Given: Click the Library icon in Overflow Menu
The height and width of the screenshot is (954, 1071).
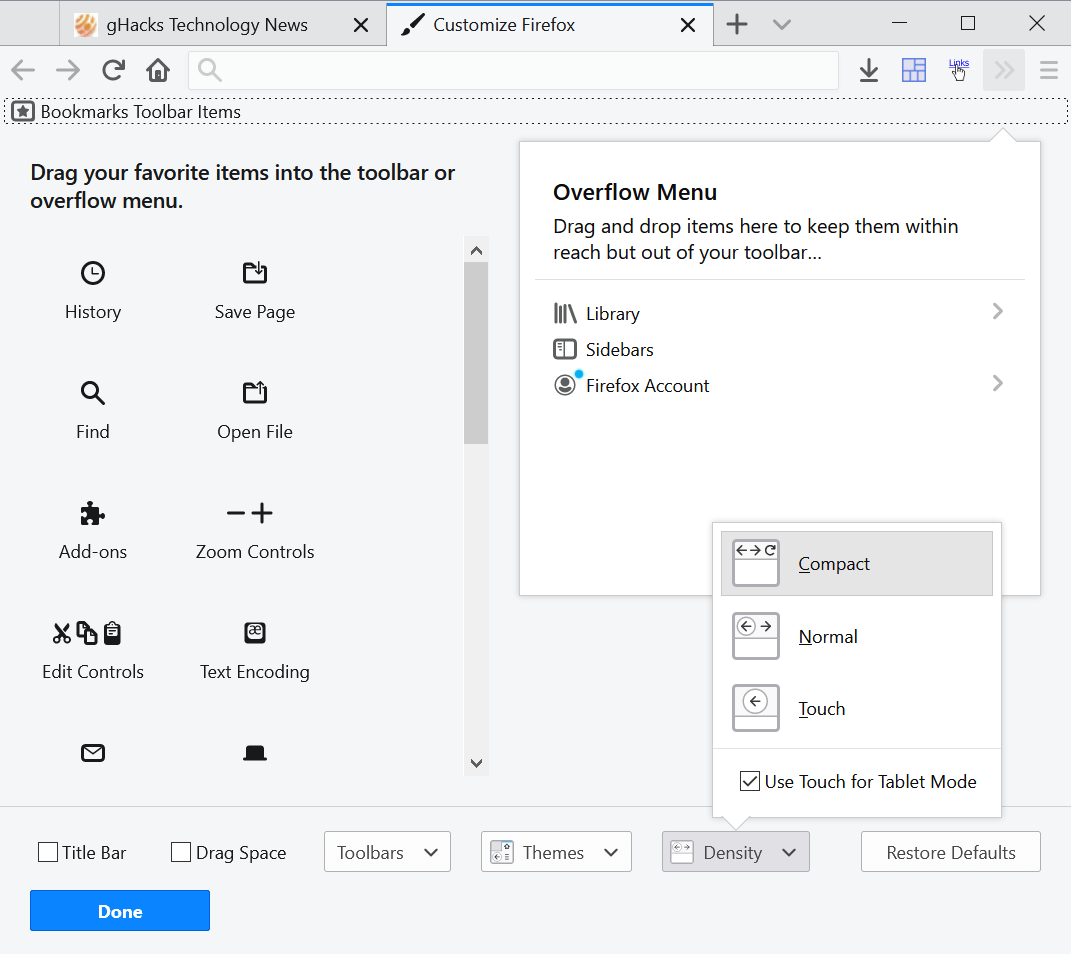Looking at the screenshot, I should click(565, 312).
